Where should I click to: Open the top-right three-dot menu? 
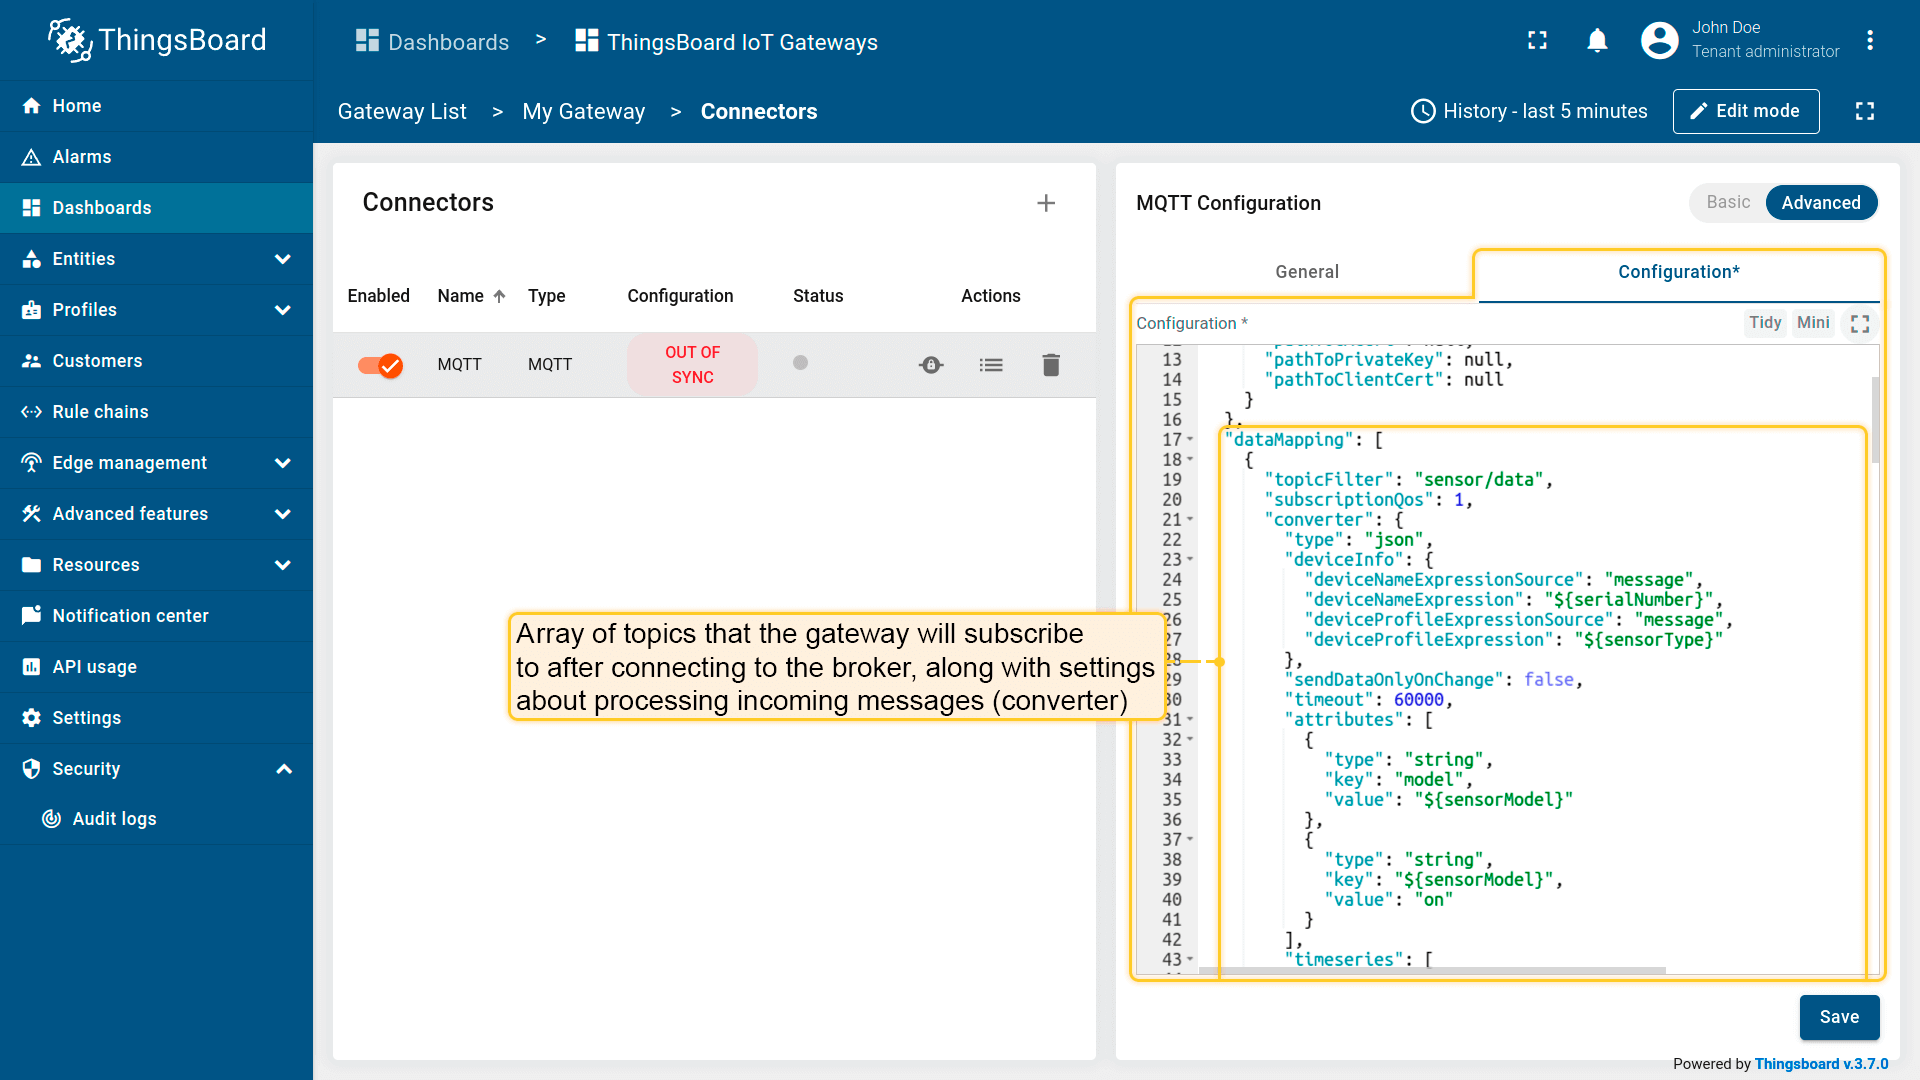pyautogui.click(x=1870, y=40)
